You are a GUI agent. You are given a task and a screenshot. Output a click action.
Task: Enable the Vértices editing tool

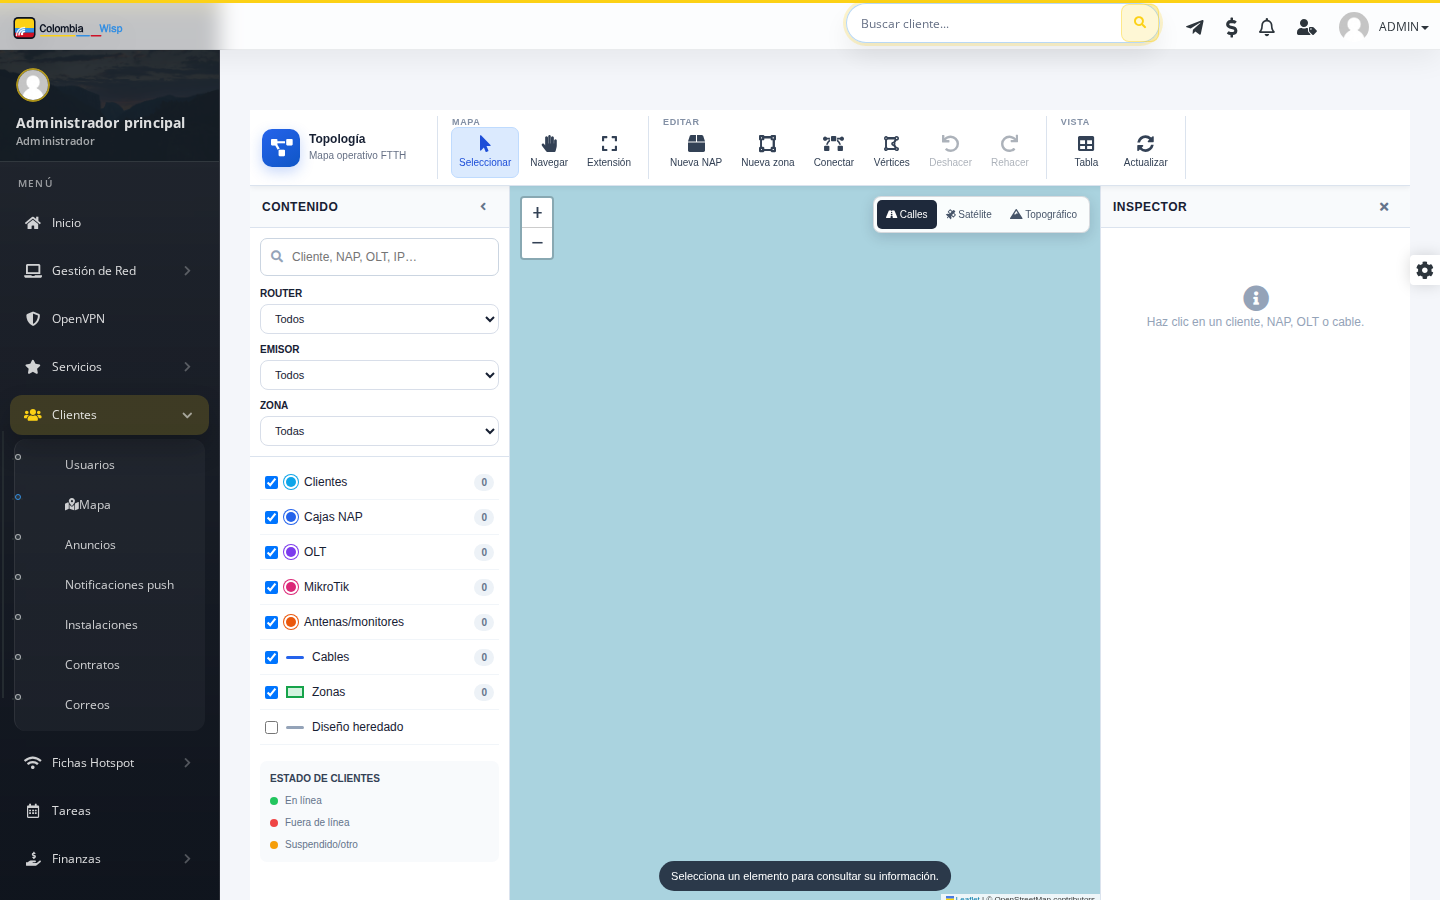(x=892, y=152)
